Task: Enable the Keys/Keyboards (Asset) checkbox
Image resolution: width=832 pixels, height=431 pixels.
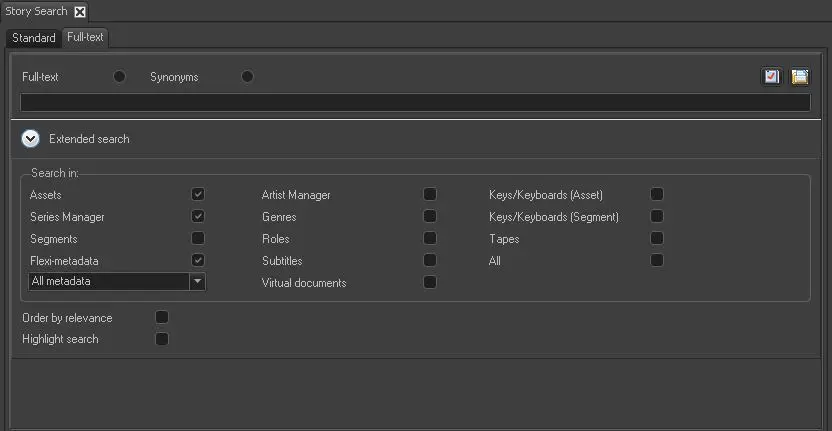Action: [x=657, y=194]
